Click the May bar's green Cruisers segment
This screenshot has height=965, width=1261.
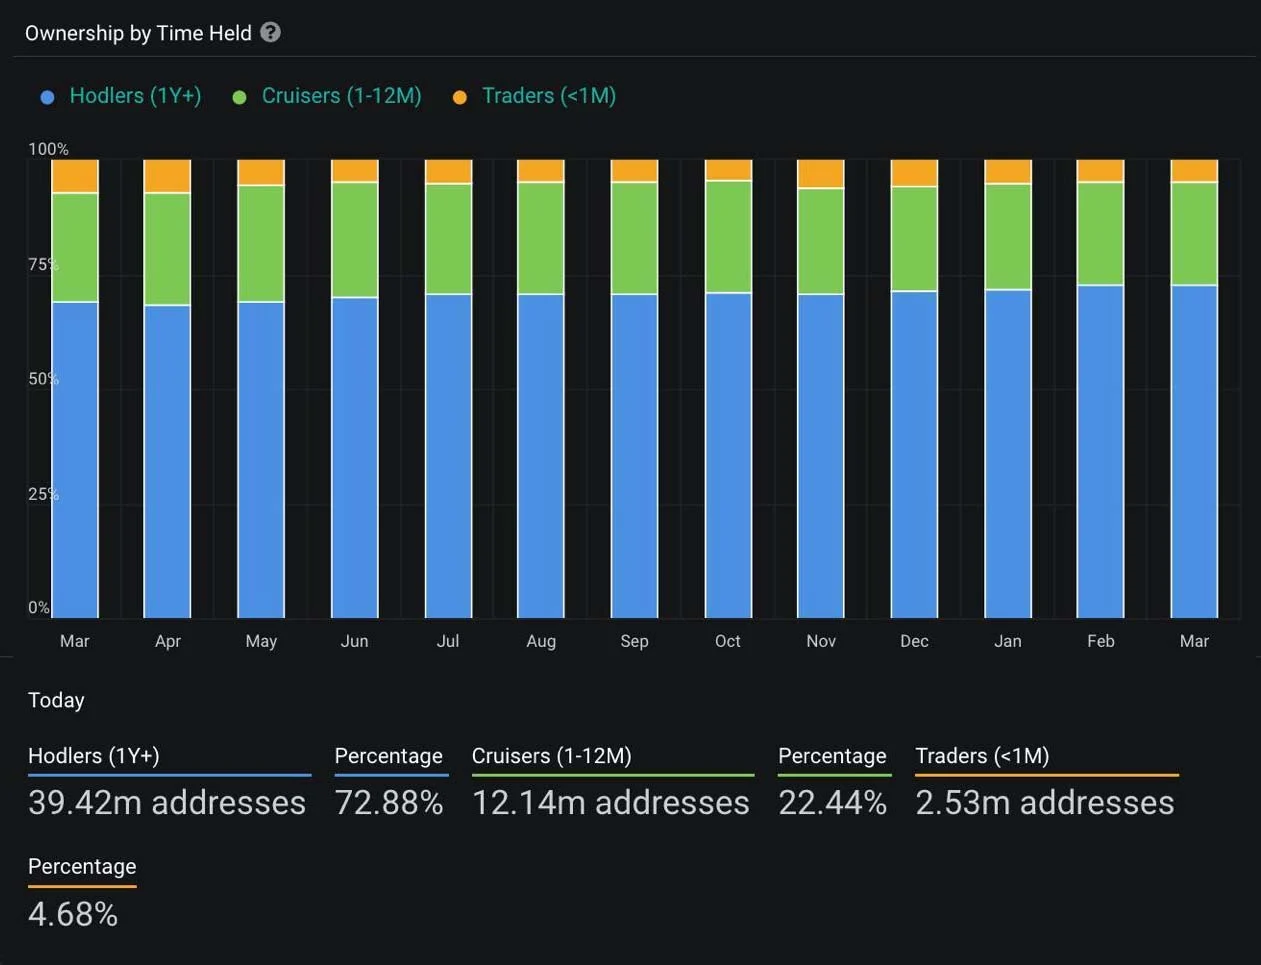click(261, 243)
